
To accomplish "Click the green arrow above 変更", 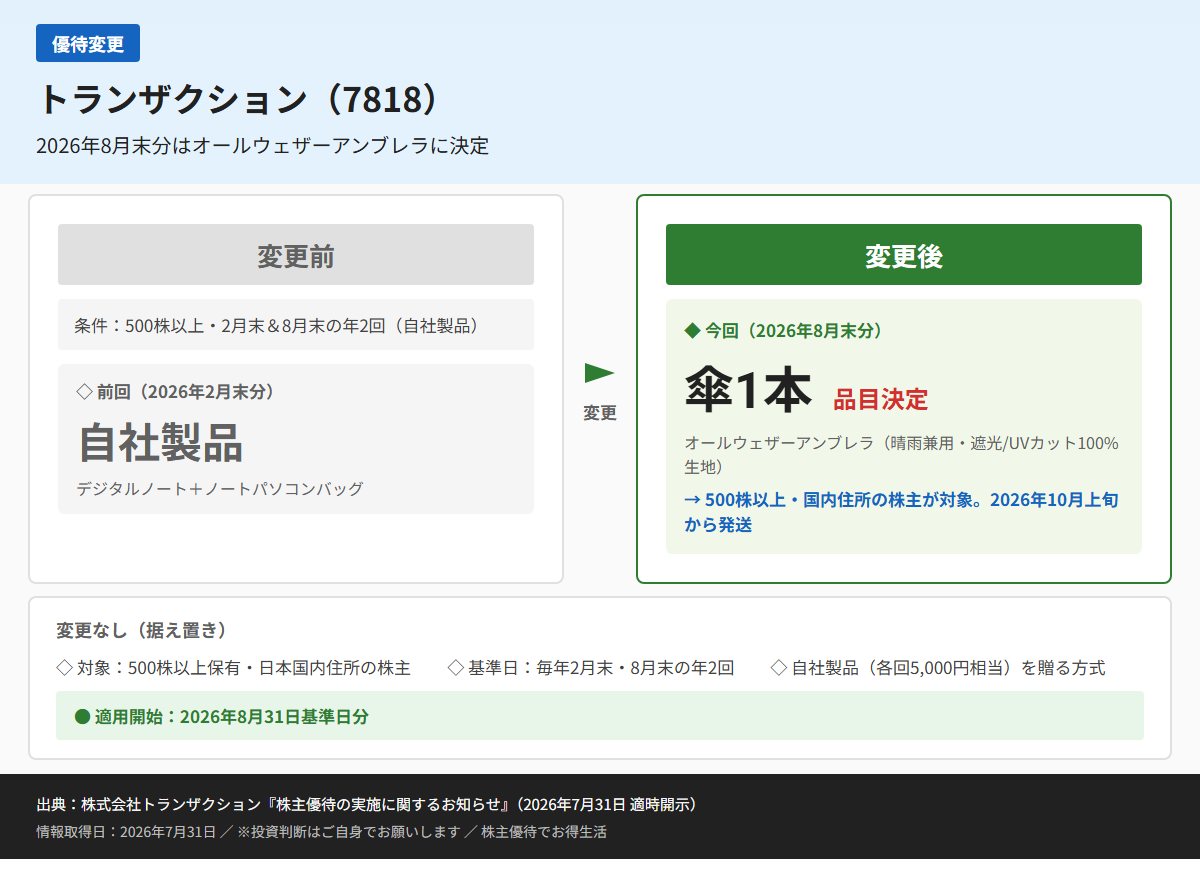I will coord(600,373).
